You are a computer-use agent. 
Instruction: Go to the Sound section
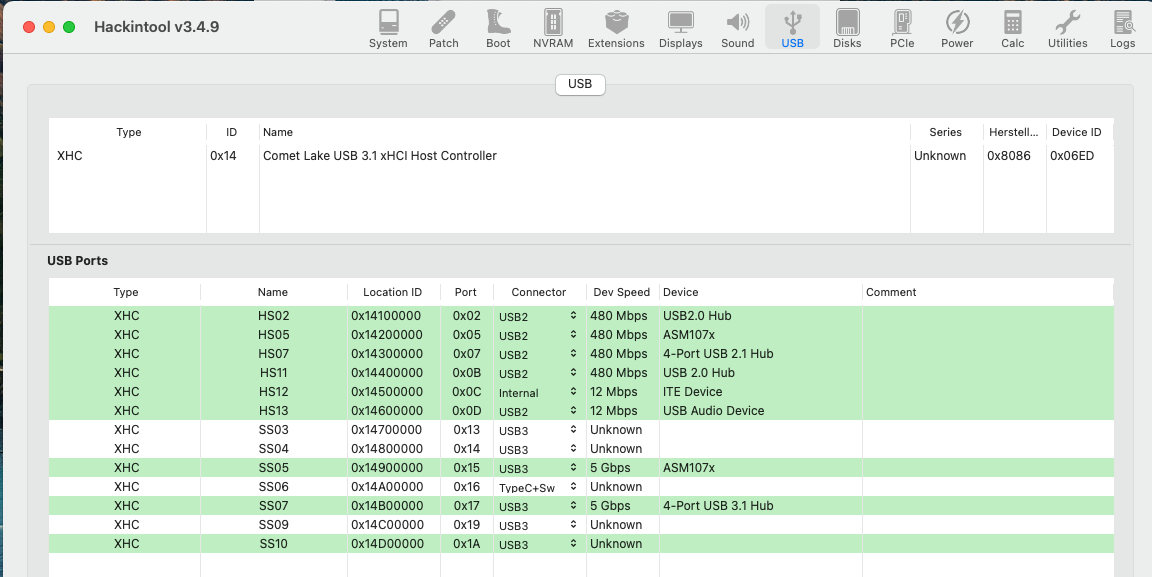click(x=738, y=28)
